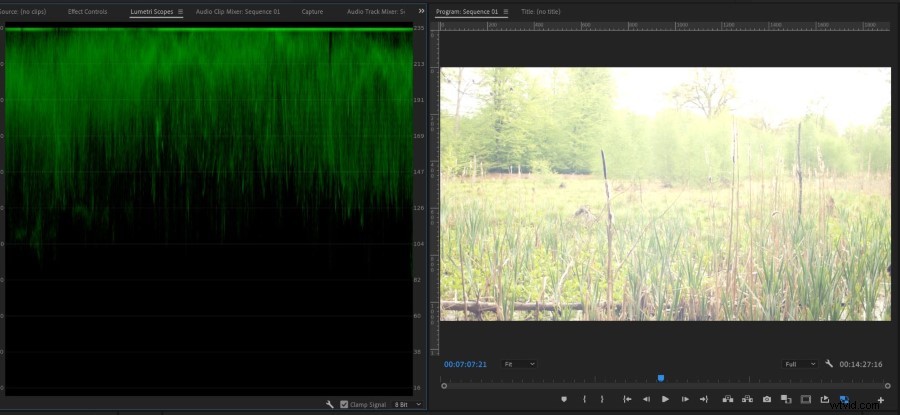Screen dimensions: 900x415
Task: Open the Audio Track Mixer tab
Action: click(376, 11)
